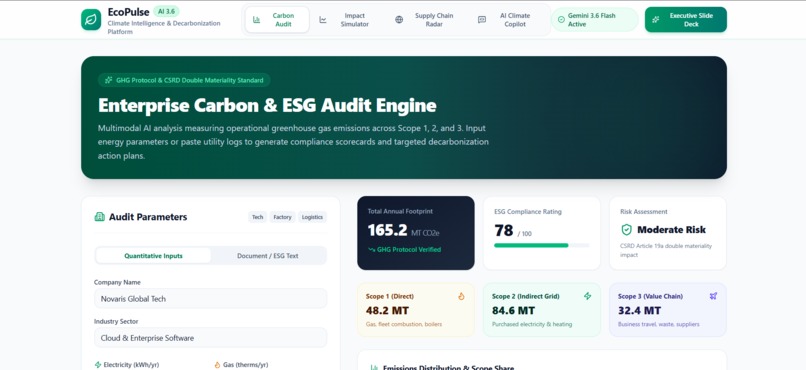Click the trend arrow beside GHG Protocol Verified
The image size is (806, 370).
372,250
